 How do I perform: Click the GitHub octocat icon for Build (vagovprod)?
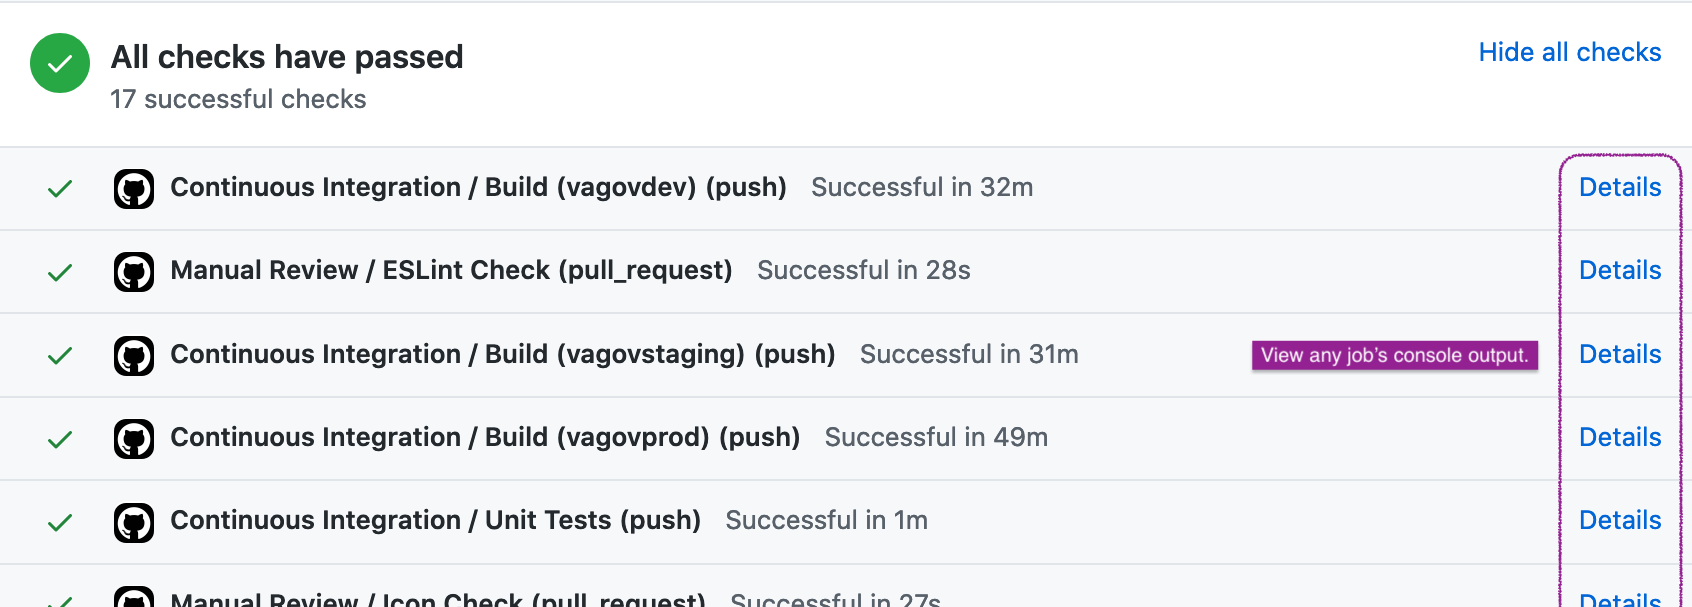133,438
